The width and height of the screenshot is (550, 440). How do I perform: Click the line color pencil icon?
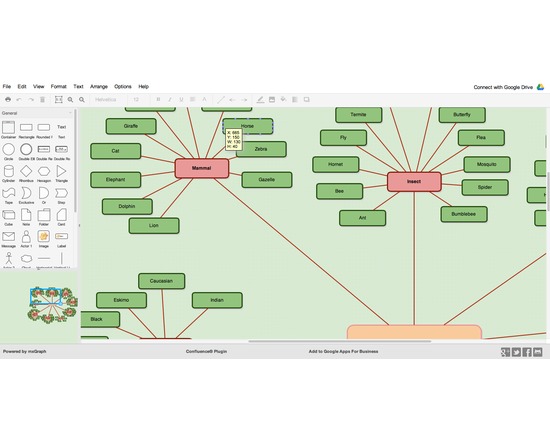click(x=260, y=100)
